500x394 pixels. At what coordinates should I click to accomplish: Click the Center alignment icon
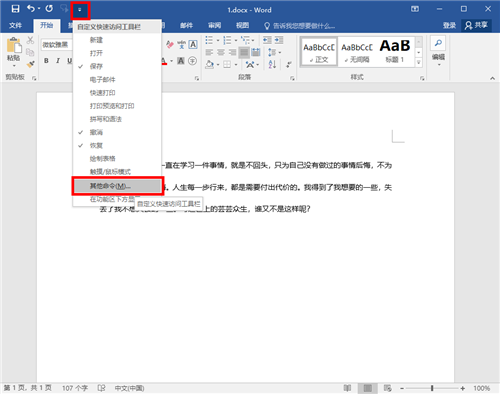tap(221, 52)
